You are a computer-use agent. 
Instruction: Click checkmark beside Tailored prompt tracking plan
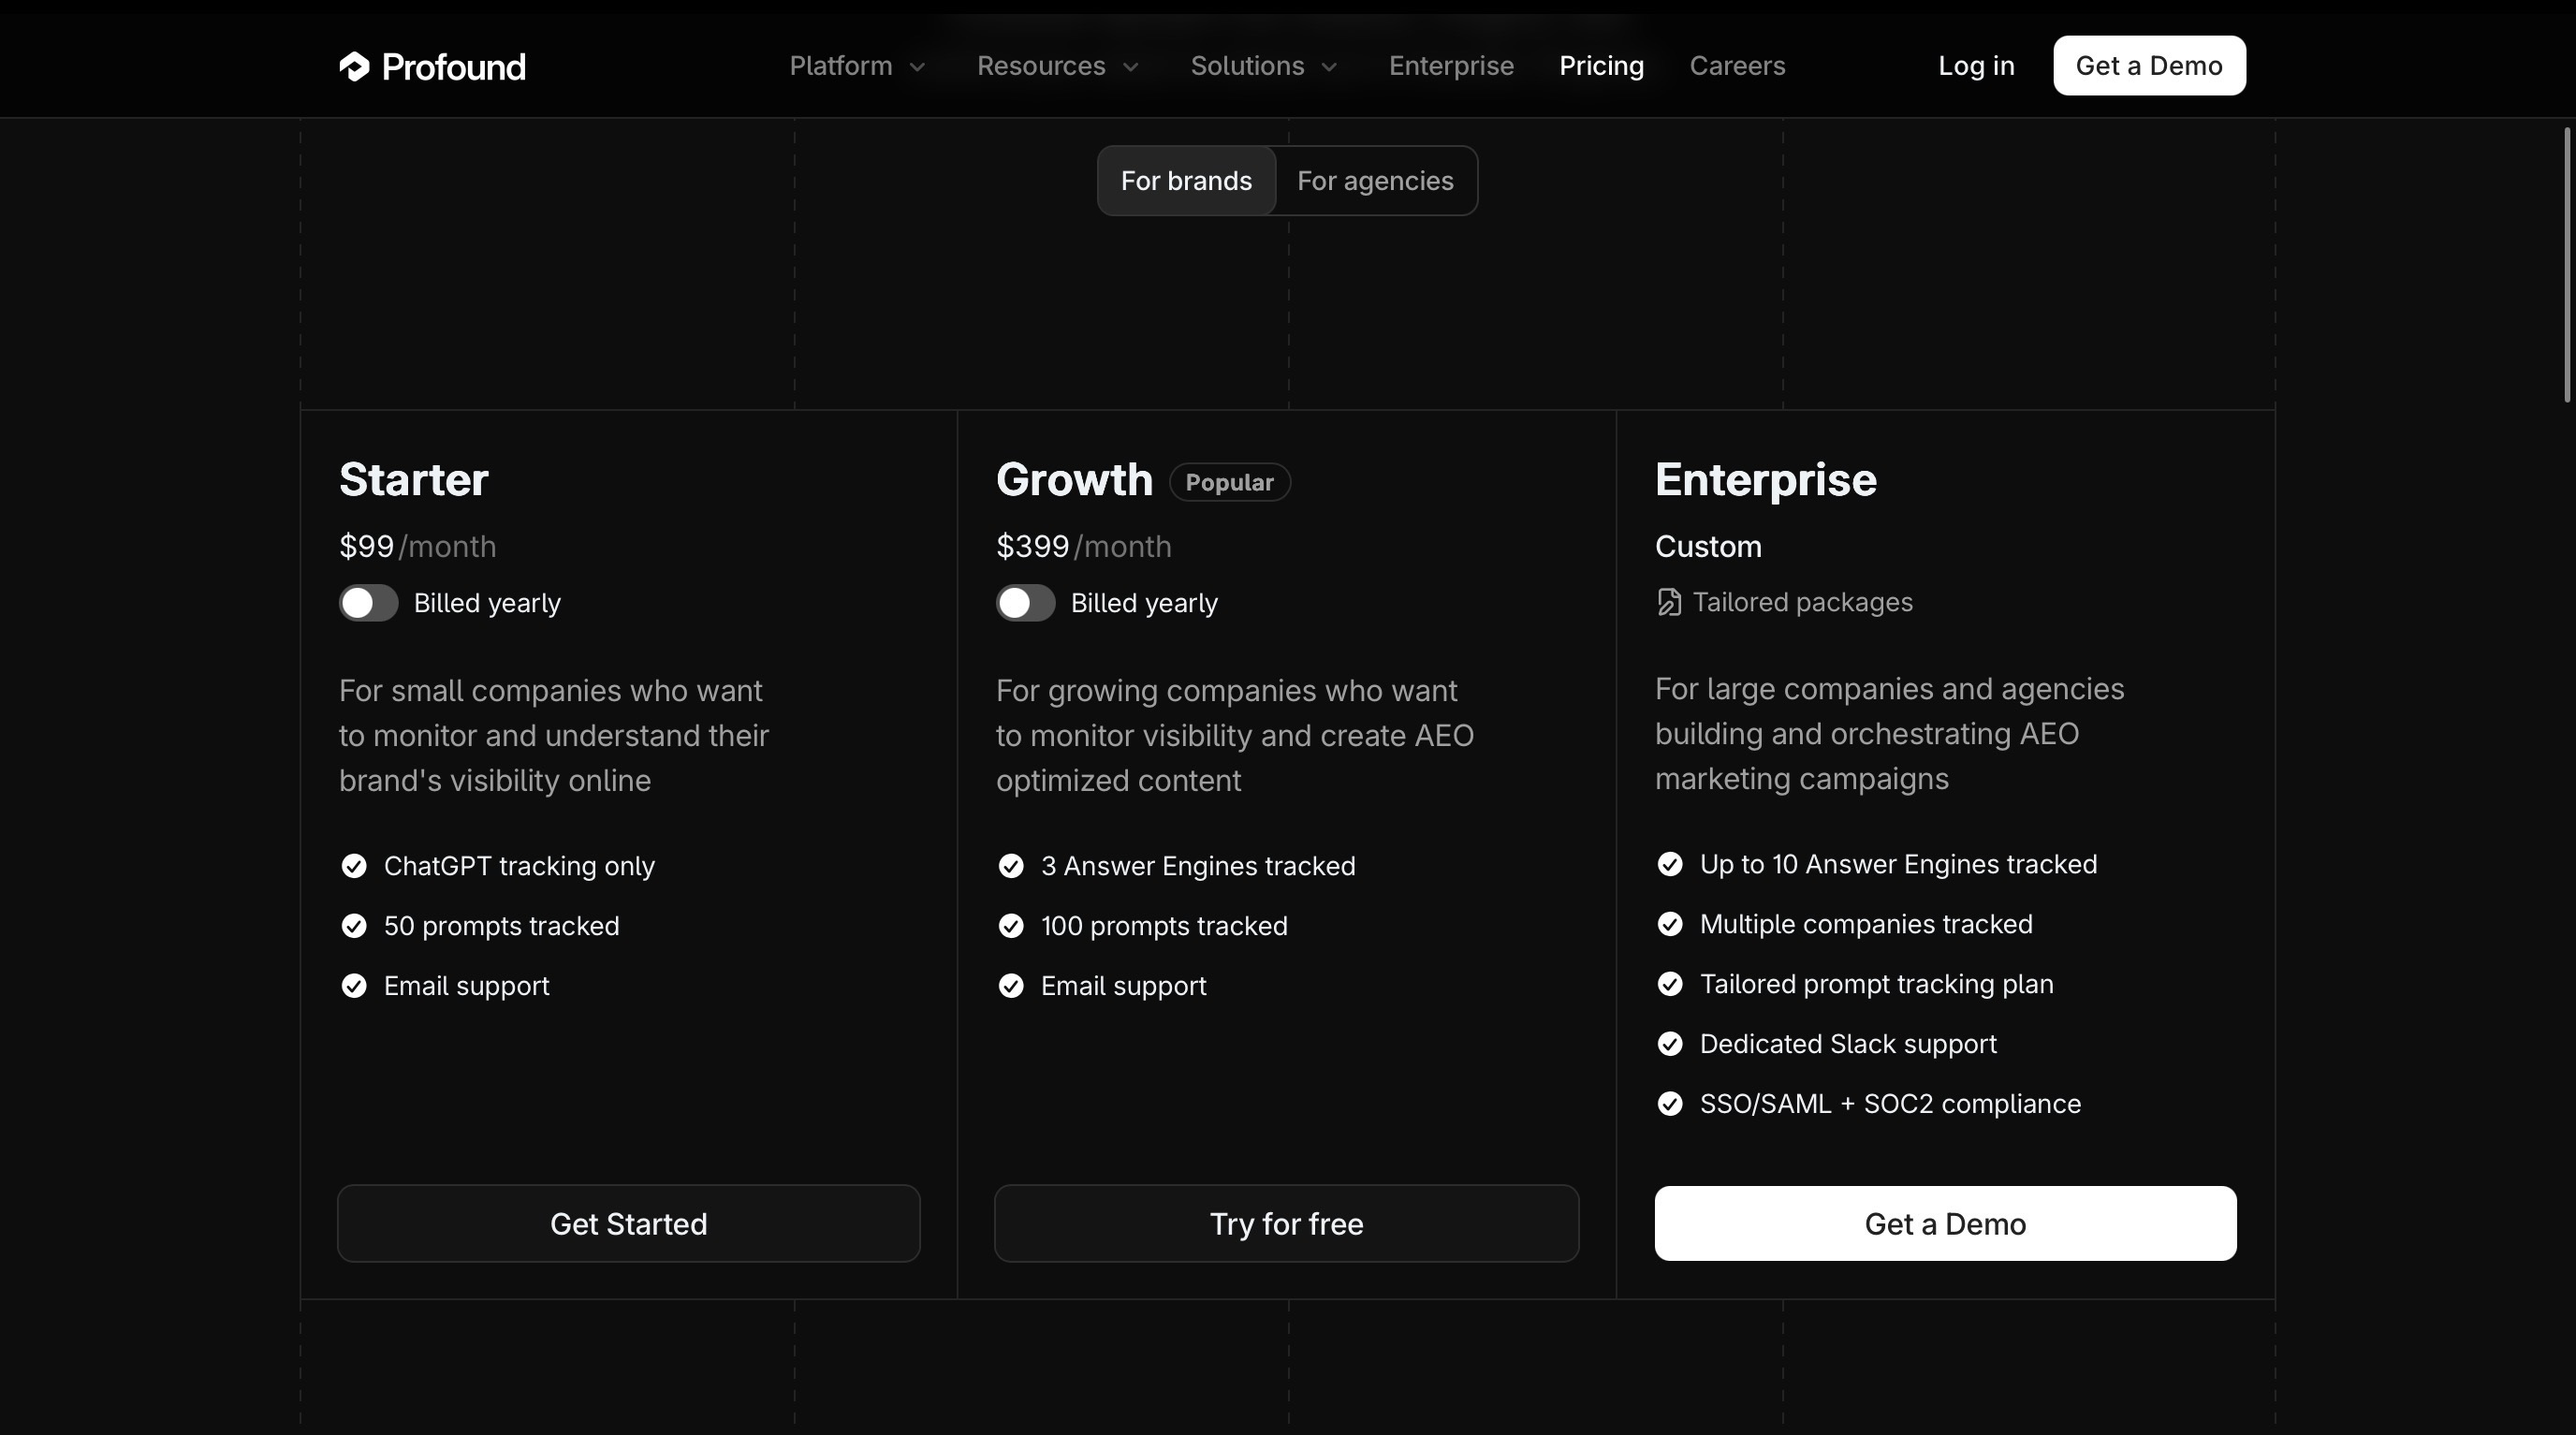pyautogui.click(x=1670, y=984)
